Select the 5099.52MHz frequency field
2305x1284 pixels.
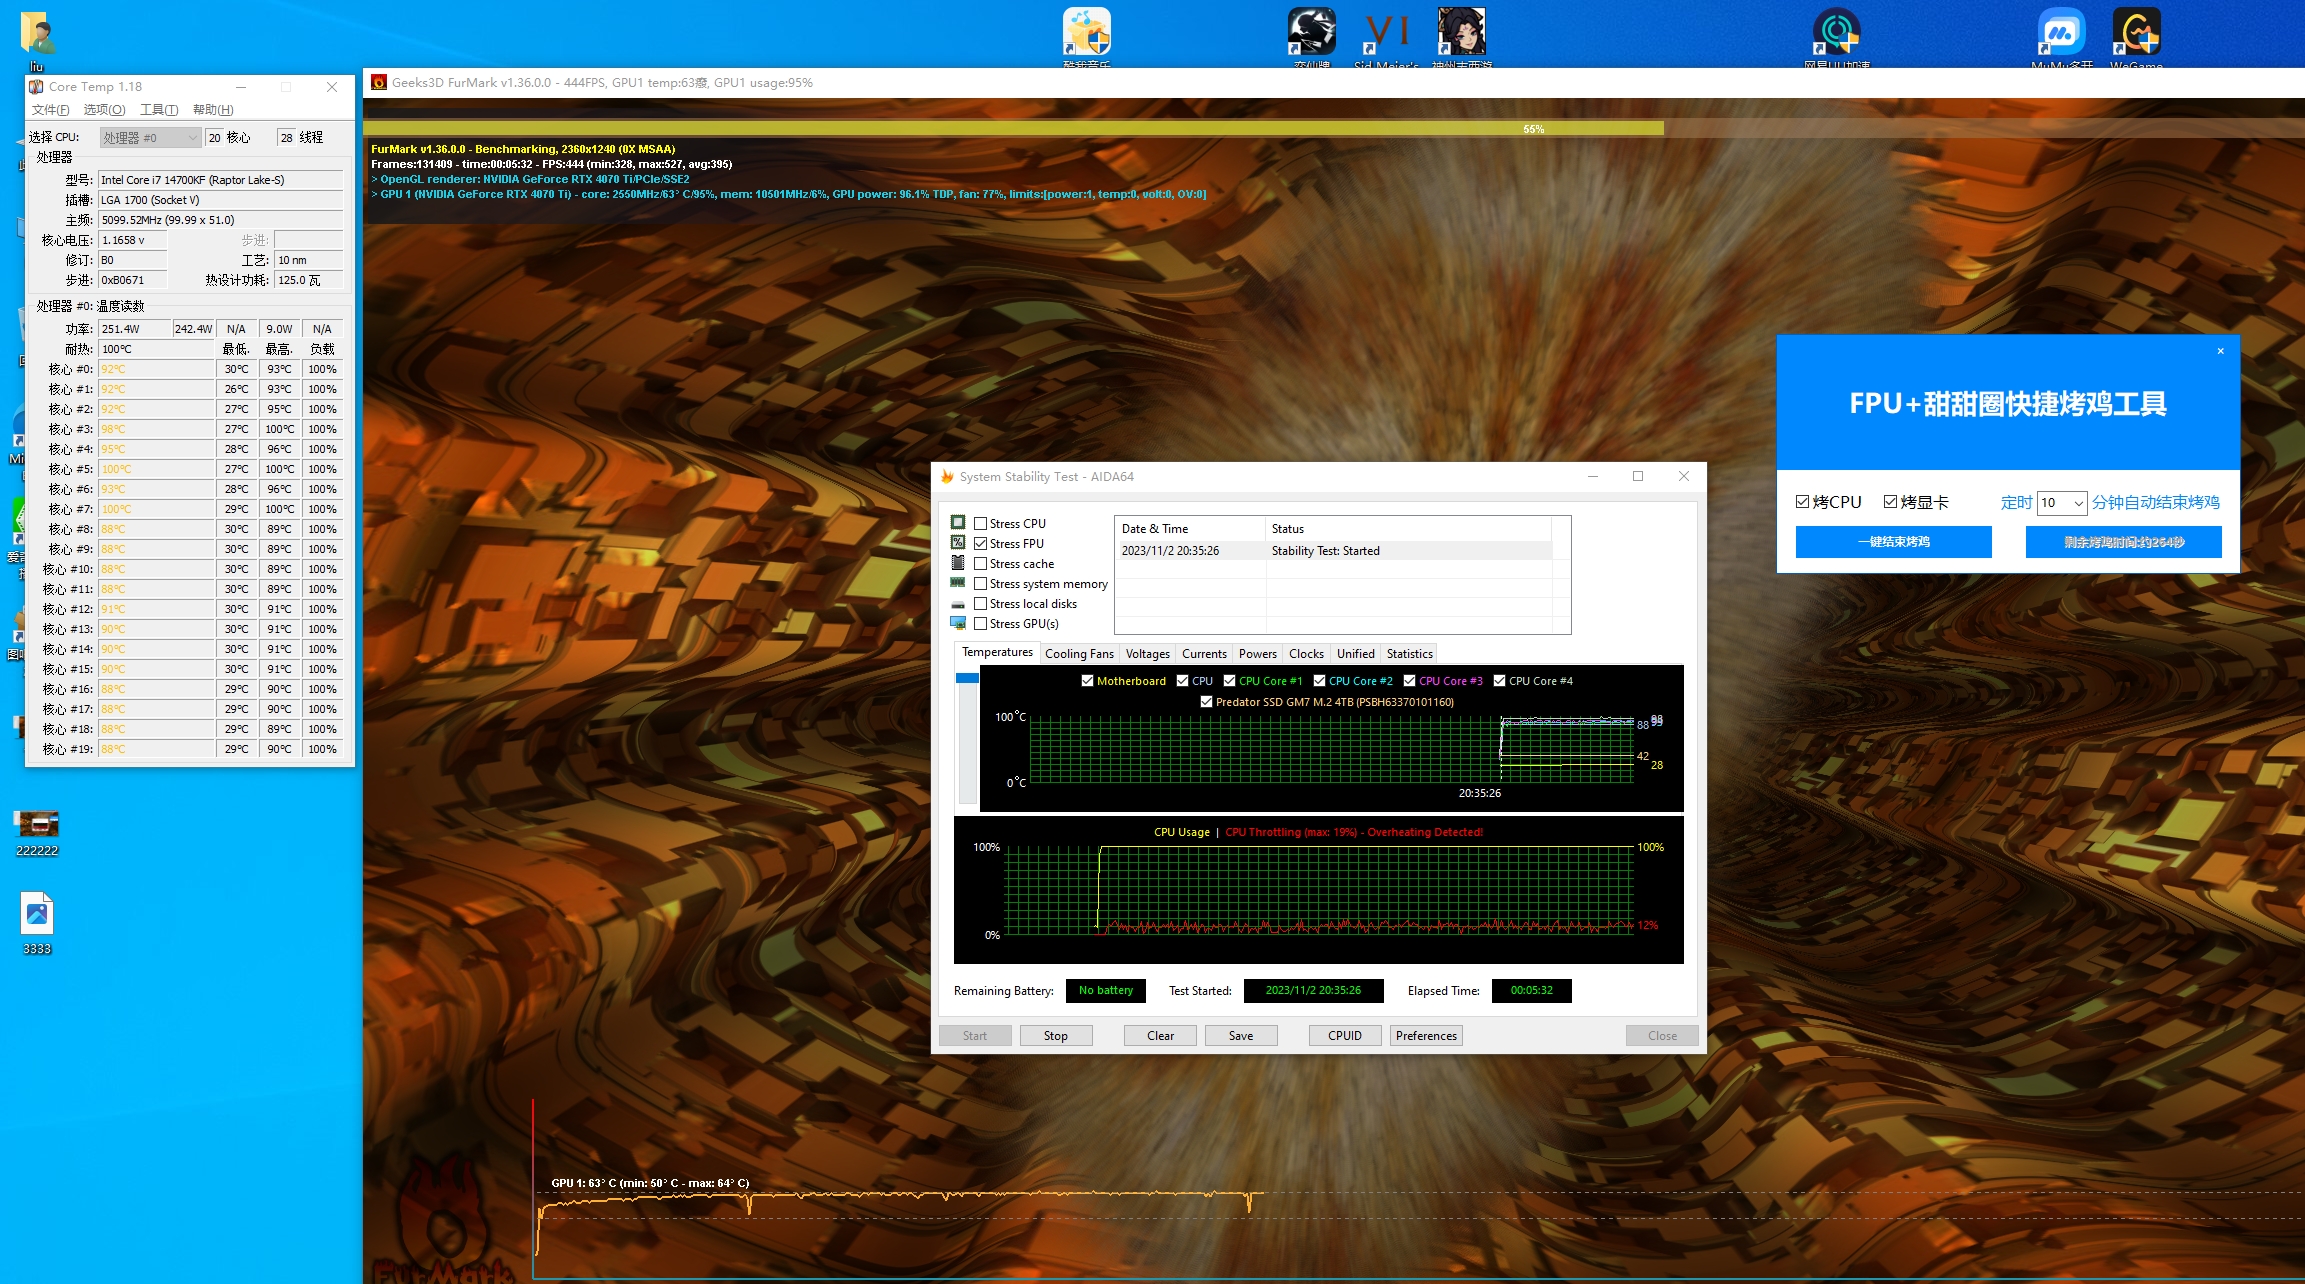point(220,220)
